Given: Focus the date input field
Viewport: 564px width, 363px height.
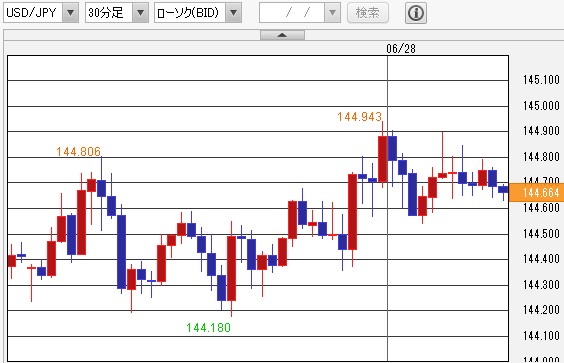Looking at the screenshot, I should click(292, 13).
